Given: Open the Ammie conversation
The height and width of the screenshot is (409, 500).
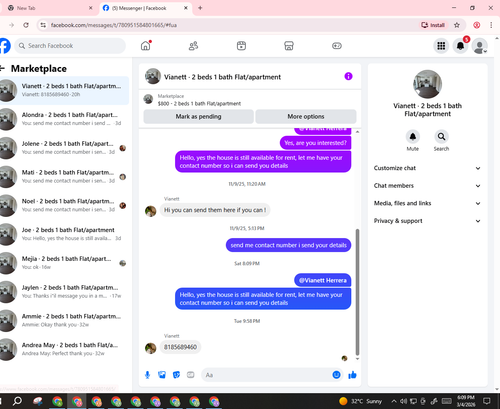Looking at the screenshot, I should coord(64,320).
